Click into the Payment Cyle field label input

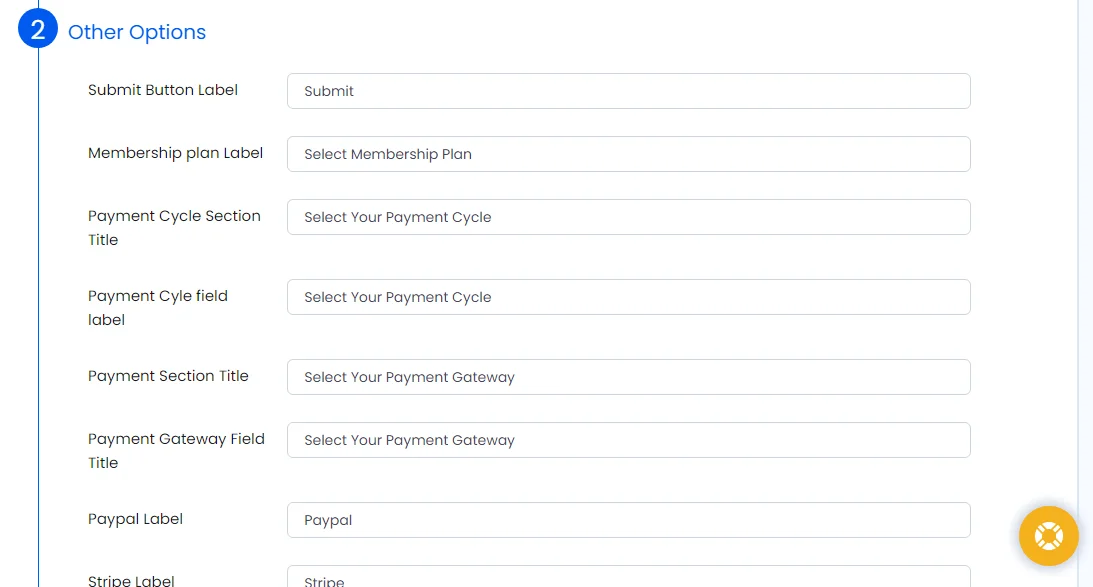(628, 297)
